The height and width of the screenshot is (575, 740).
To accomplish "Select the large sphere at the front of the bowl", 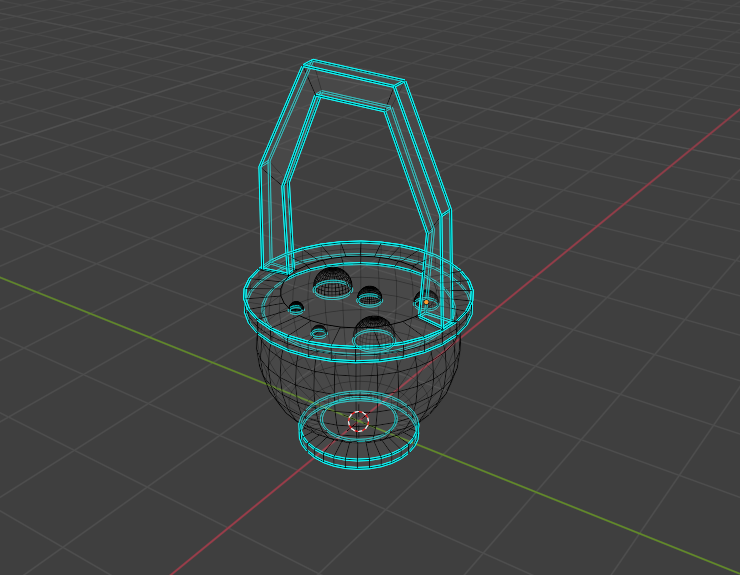I will [374, 332].
